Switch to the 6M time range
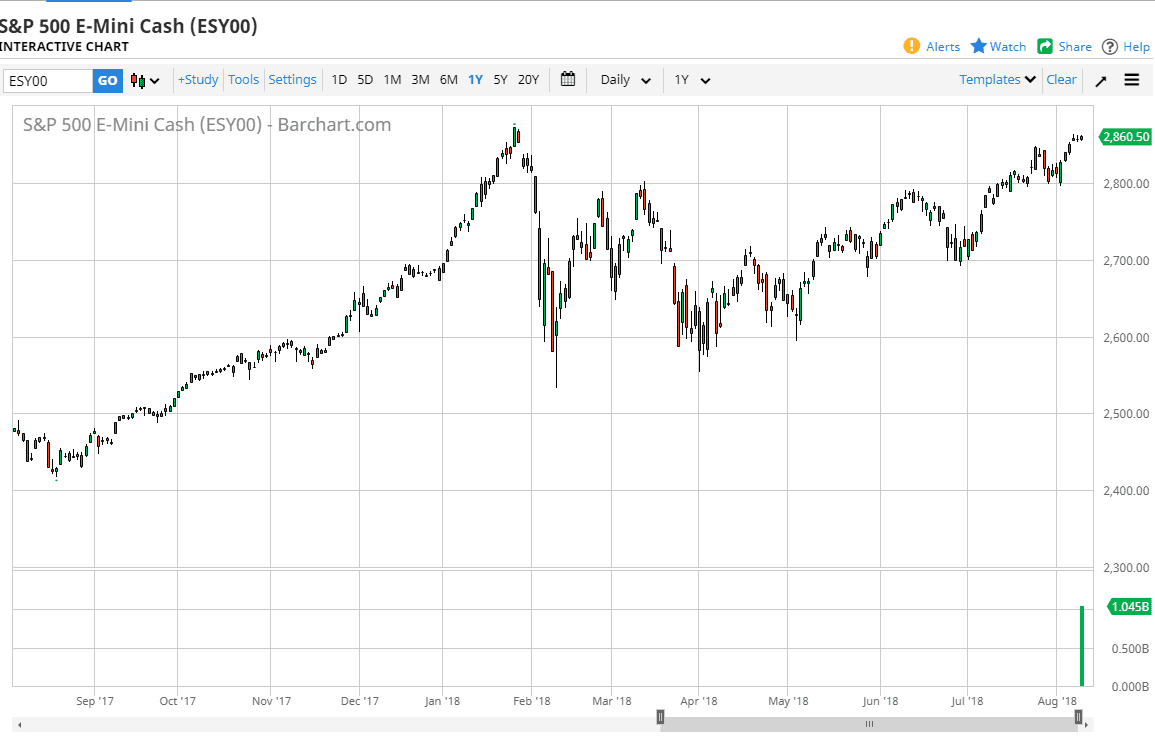The image size is (1155, 740). coord(448,80)
